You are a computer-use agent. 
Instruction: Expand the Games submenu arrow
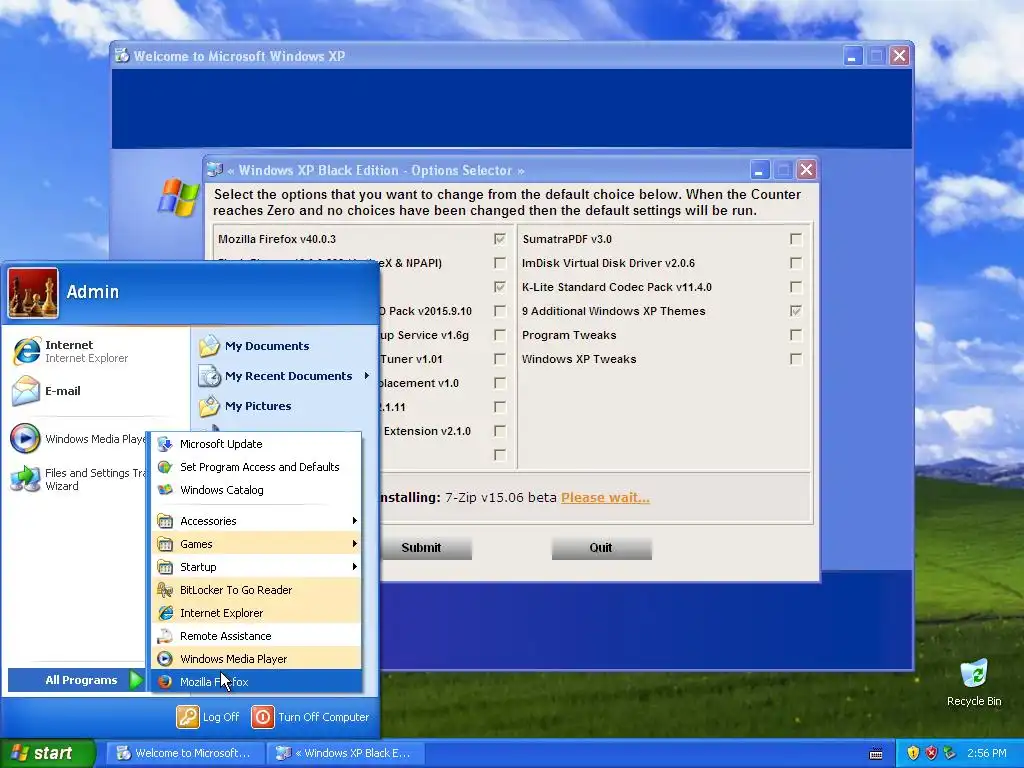(355, 543)
